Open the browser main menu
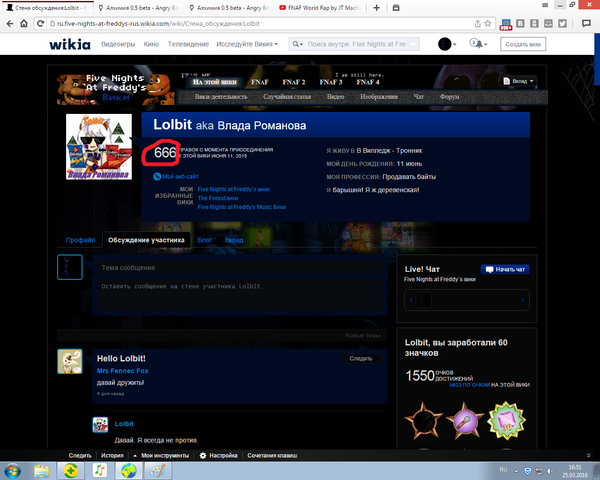The image size is (600, 480). point(545,5)
